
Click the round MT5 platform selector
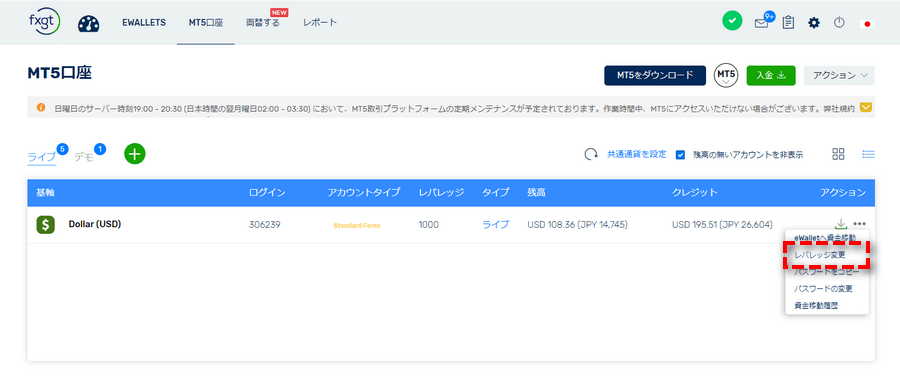pos(726,75)
